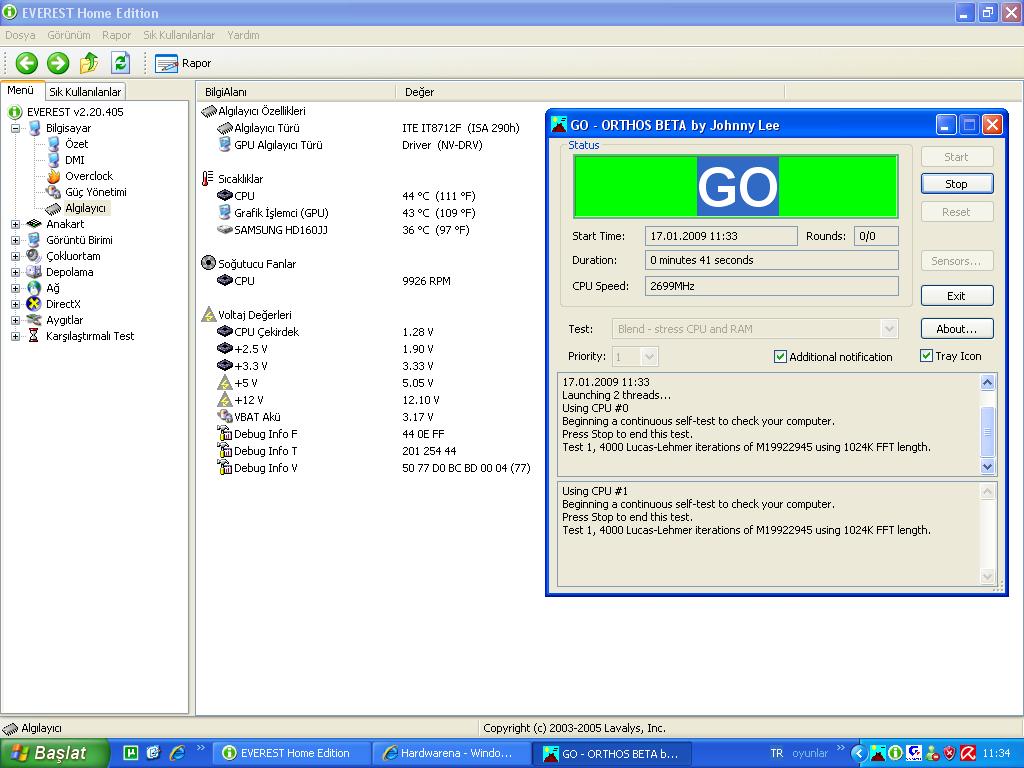
Task: Select the VBAT Akü voltage row
Action: 325,417
